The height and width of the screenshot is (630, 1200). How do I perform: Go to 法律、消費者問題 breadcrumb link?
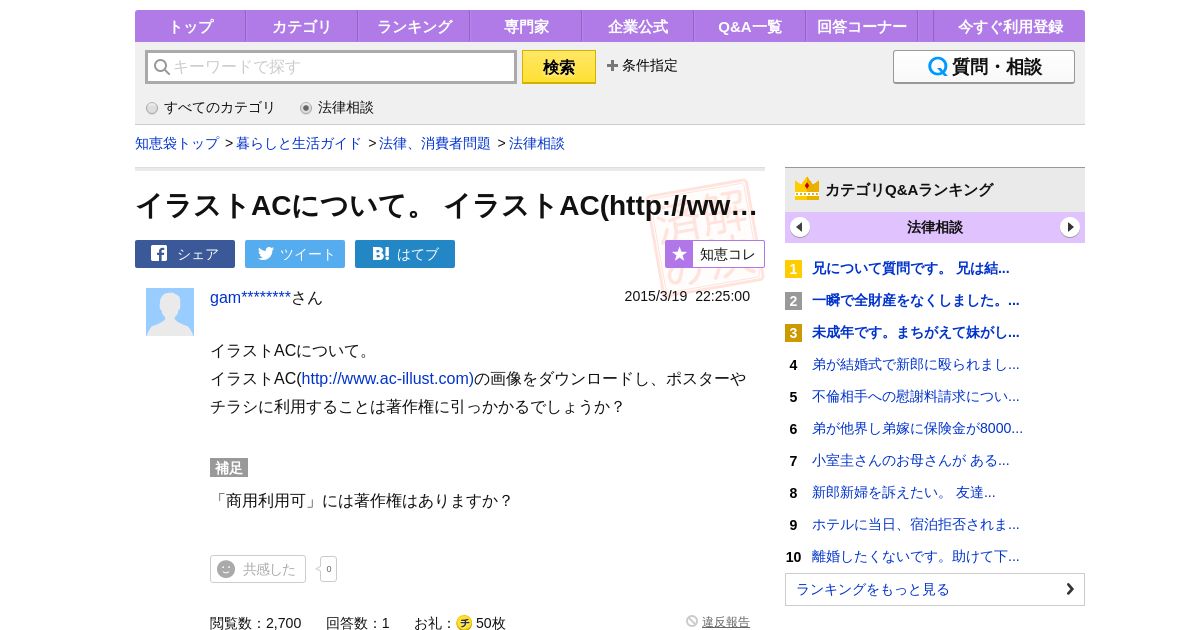point(435,143)
